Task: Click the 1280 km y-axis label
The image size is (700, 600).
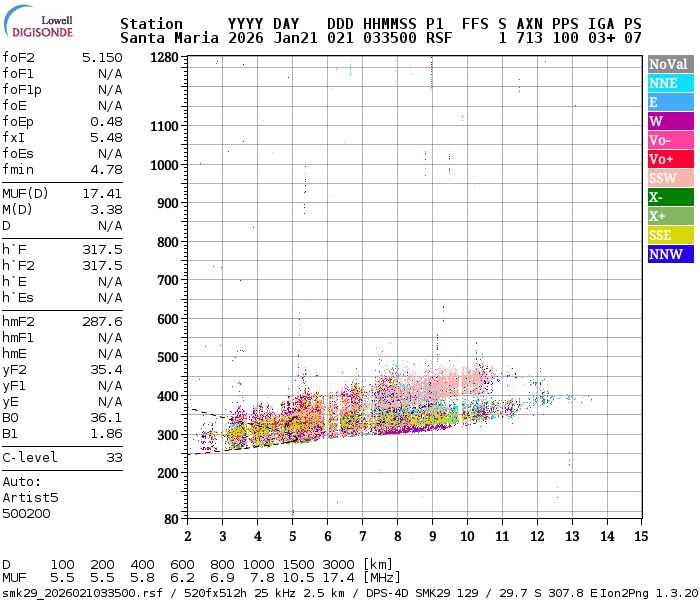Action: pyautogui.click(x=164, y=58)
